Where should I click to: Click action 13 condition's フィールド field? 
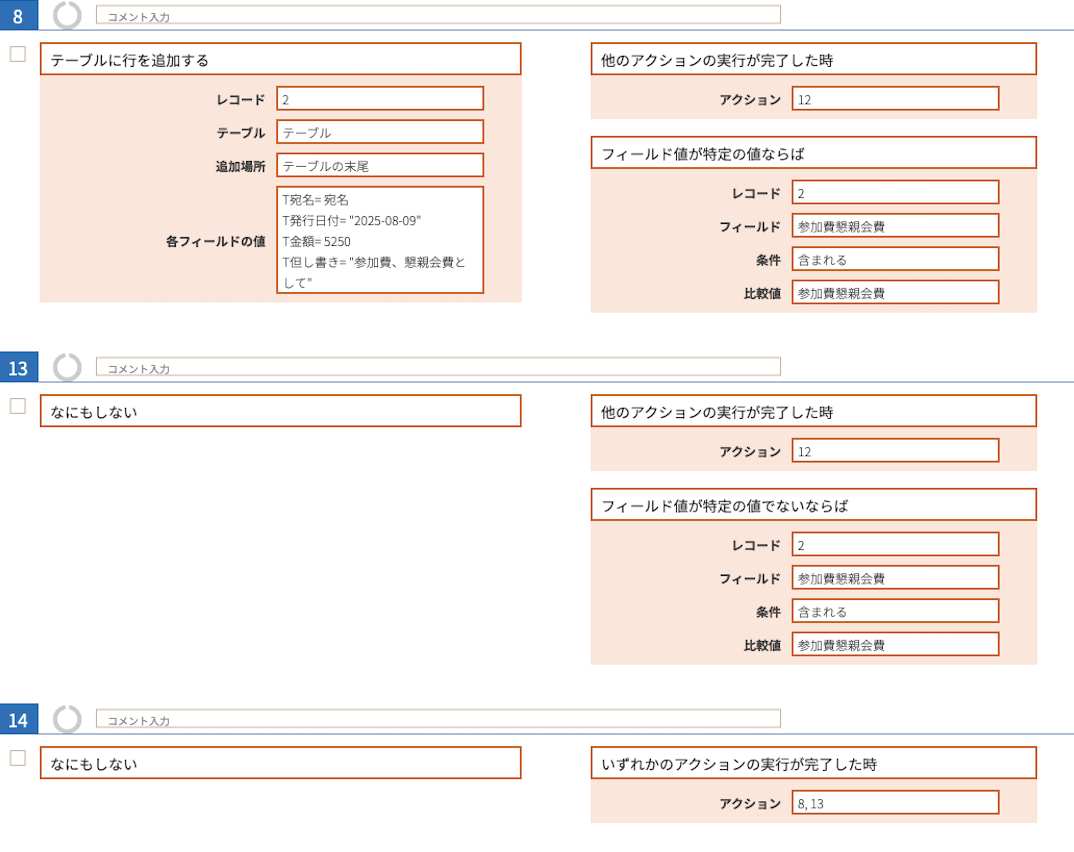[895, 578]
